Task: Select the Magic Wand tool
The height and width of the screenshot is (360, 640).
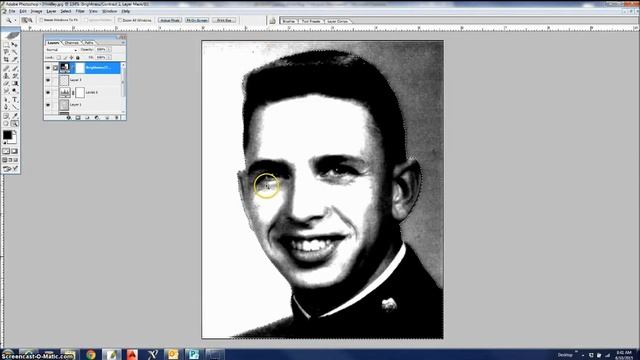Action: tap(14, 52)
